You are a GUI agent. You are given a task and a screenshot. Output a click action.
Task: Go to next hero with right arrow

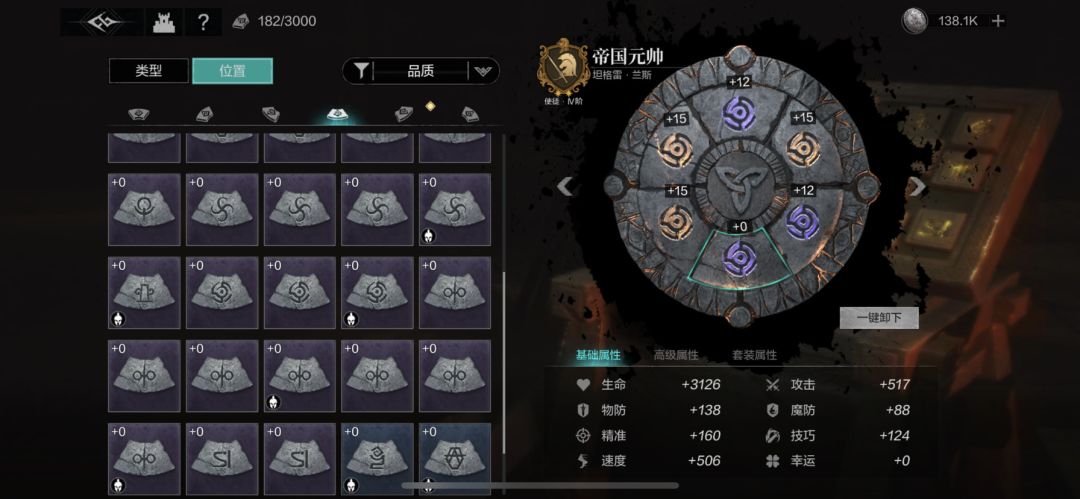pyautogui.click(x=918, y=186)
